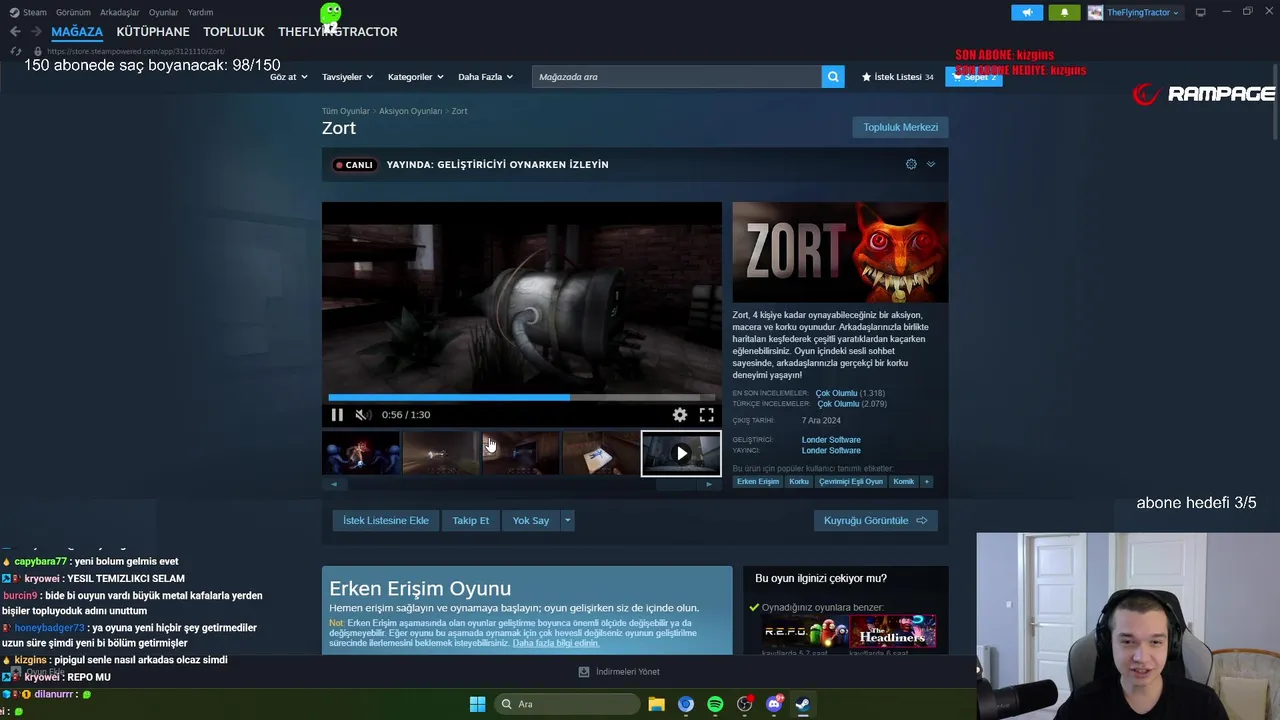Open Londer Software developer link
This screenshot has width=1280, height=720.
[831, 440]
